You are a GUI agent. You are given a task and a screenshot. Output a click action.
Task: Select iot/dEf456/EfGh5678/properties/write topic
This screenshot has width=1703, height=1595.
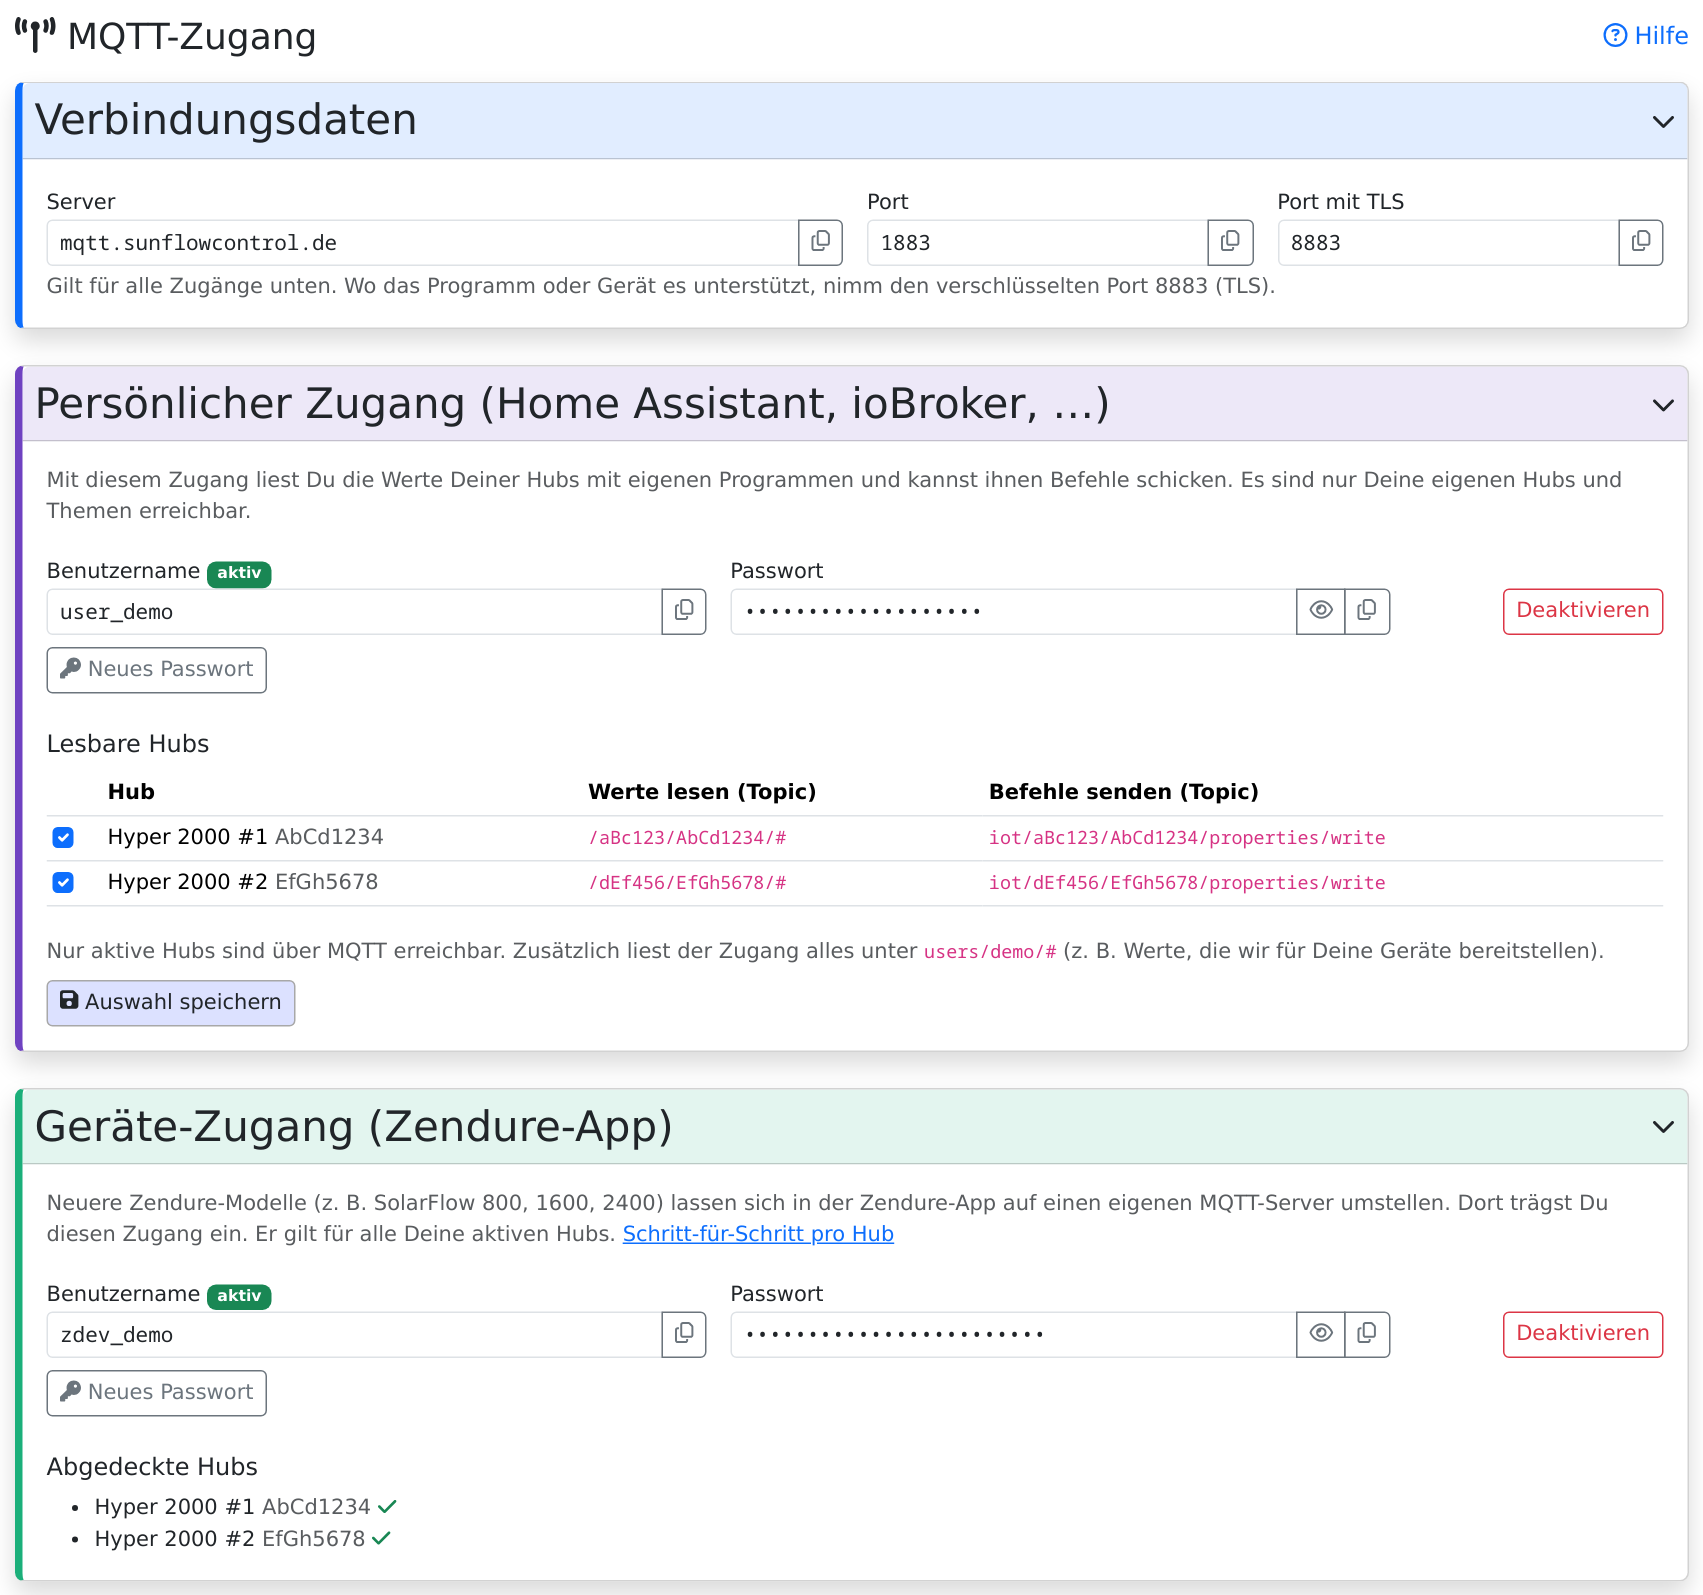tap(1187, 883)
